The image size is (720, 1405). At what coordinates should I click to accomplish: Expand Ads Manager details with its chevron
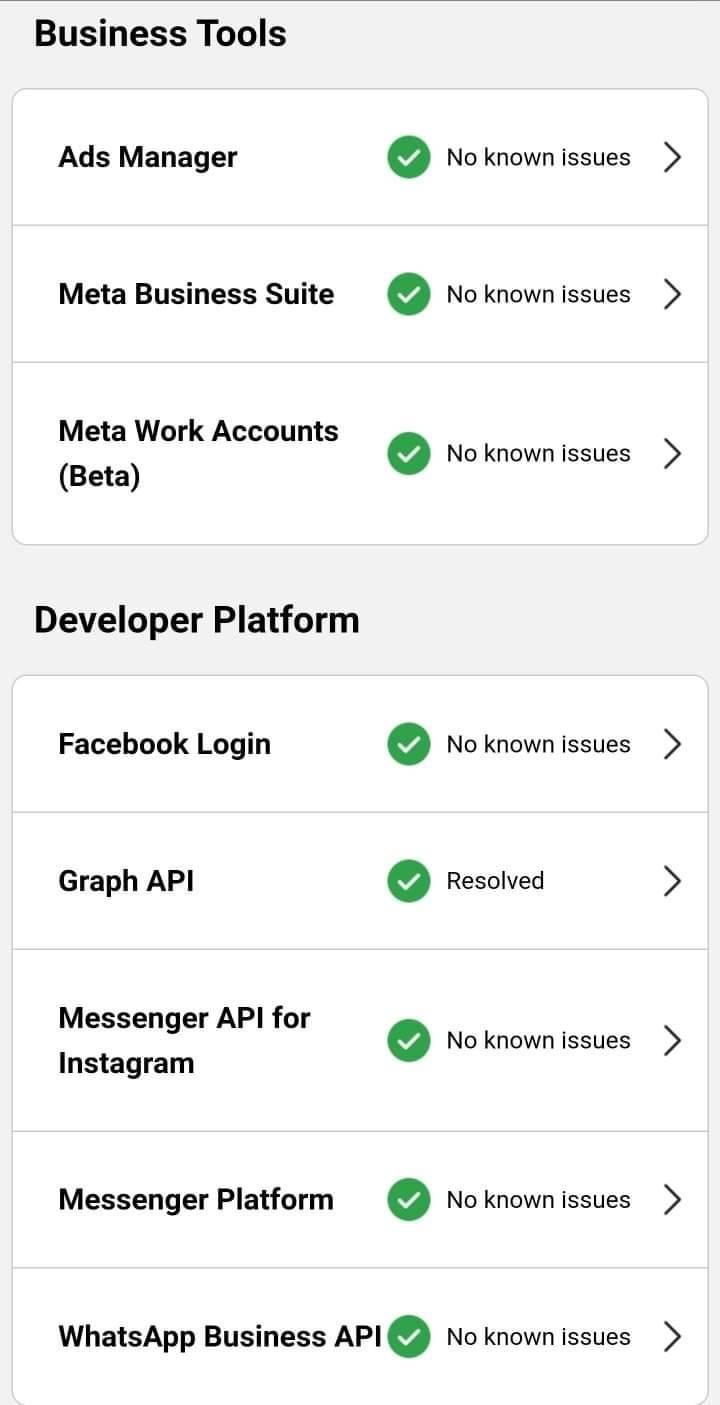click(673, 157)
